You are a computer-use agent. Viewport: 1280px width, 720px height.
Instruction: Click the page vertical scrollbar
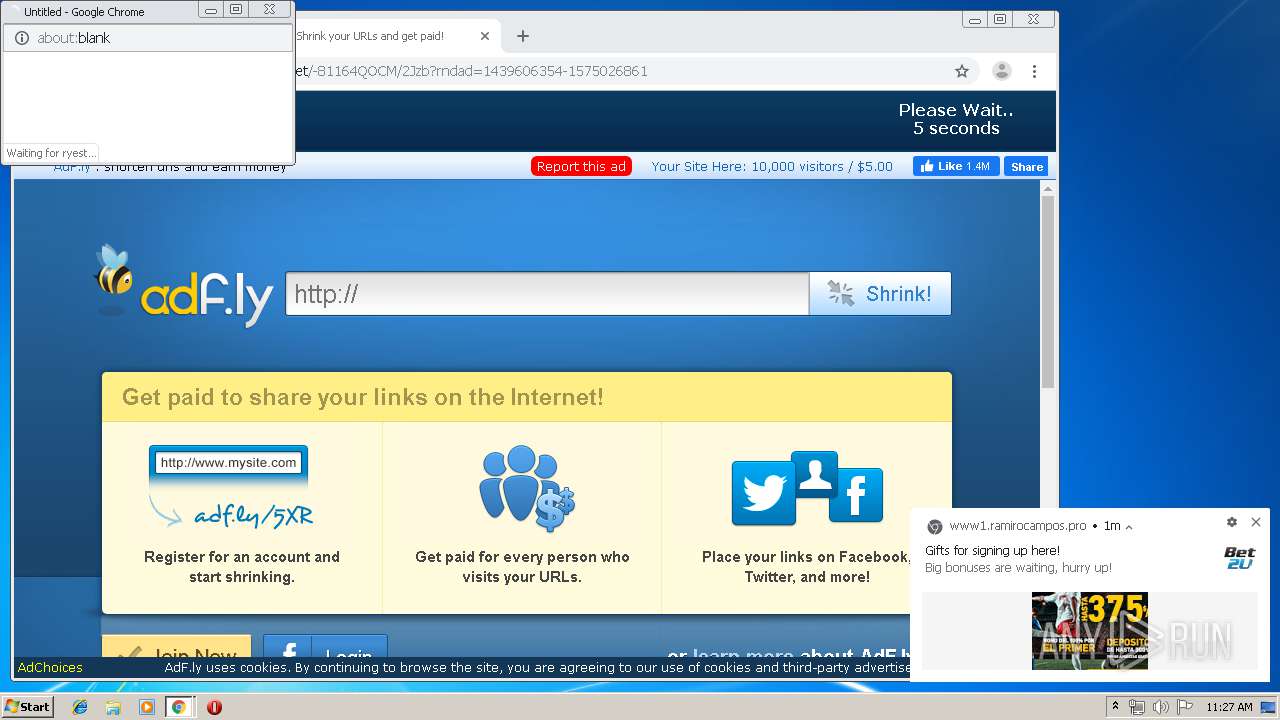coord(1048,292)
